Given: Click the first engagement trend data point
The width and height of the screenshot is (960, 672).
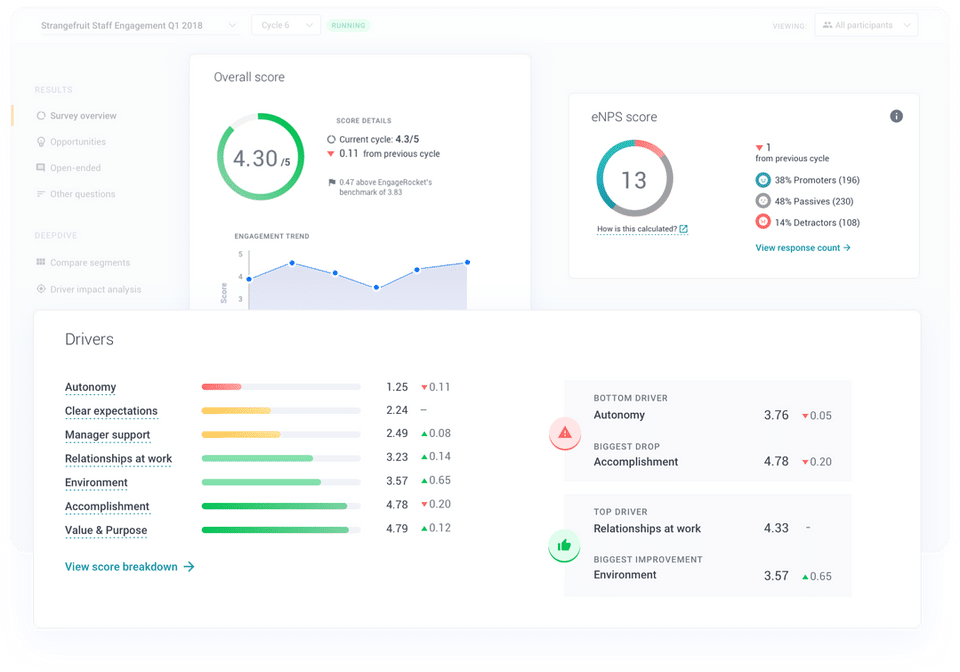Looking at the screenshot, I should 249,279.
